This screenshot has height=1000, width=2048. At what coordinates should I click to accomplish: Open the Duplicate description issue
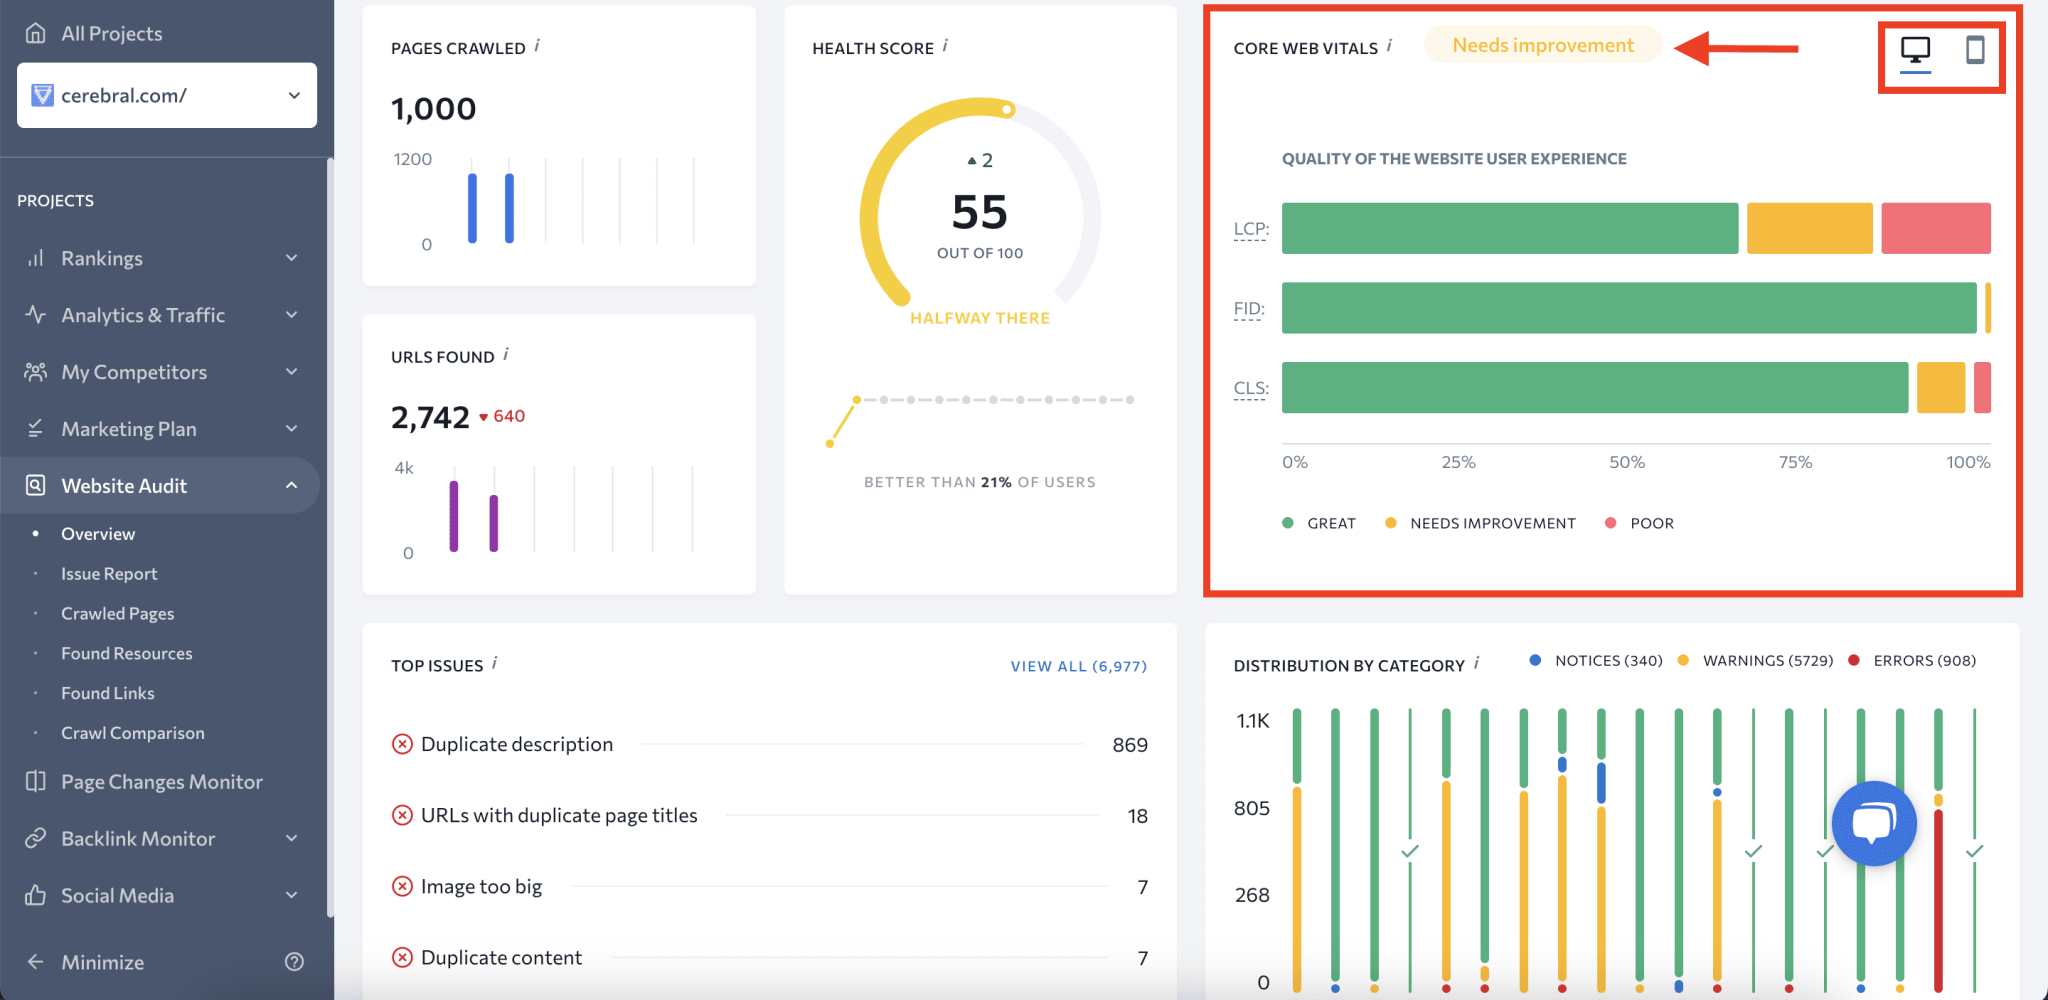(516, 744)
